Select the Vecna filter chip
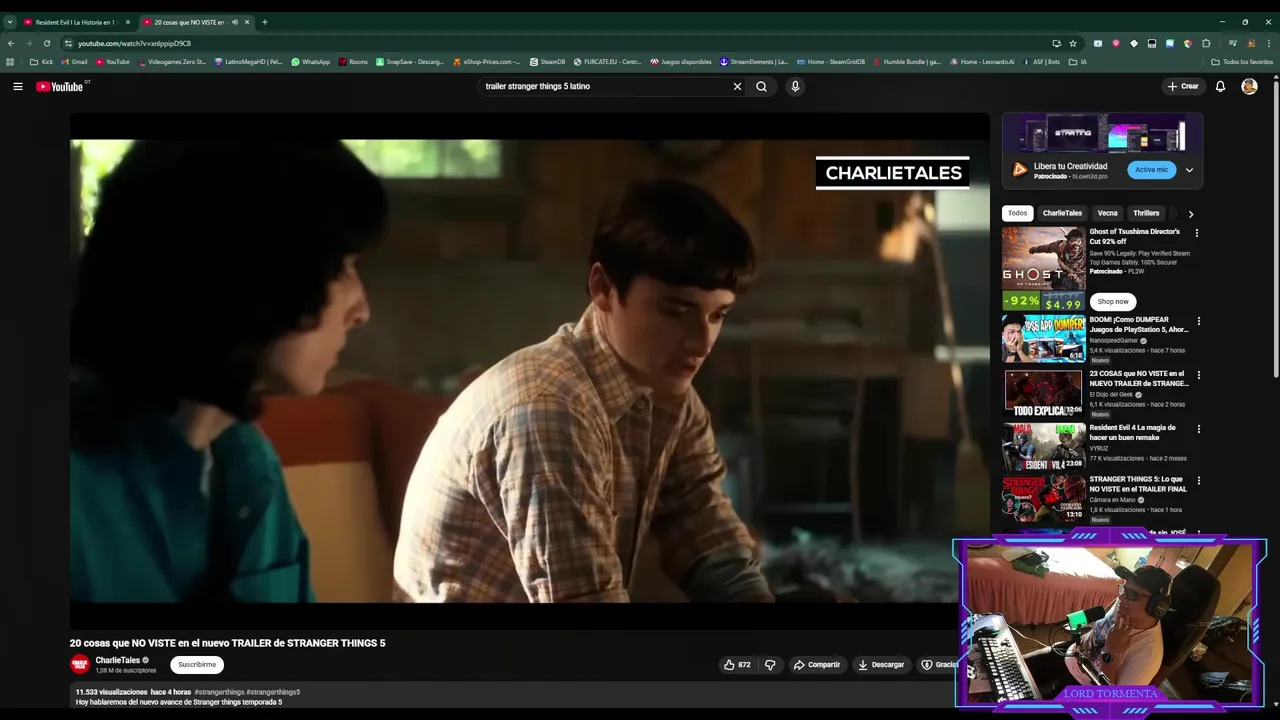 point(1107,213)
